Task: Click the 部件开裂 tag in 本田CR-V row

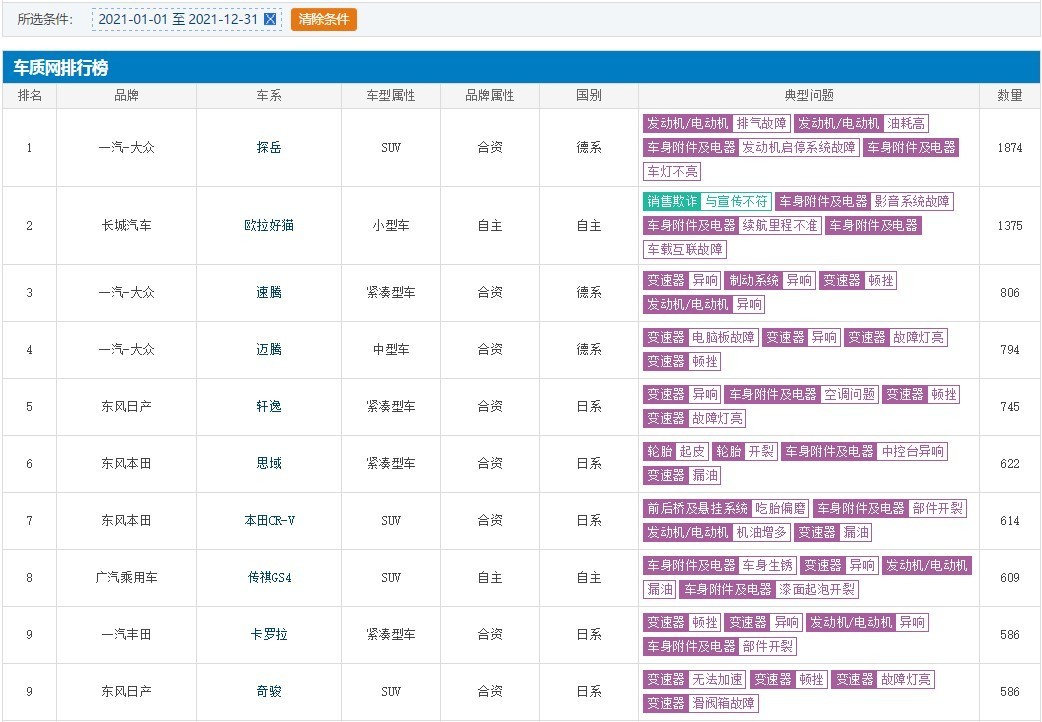Action: point(938,509)
